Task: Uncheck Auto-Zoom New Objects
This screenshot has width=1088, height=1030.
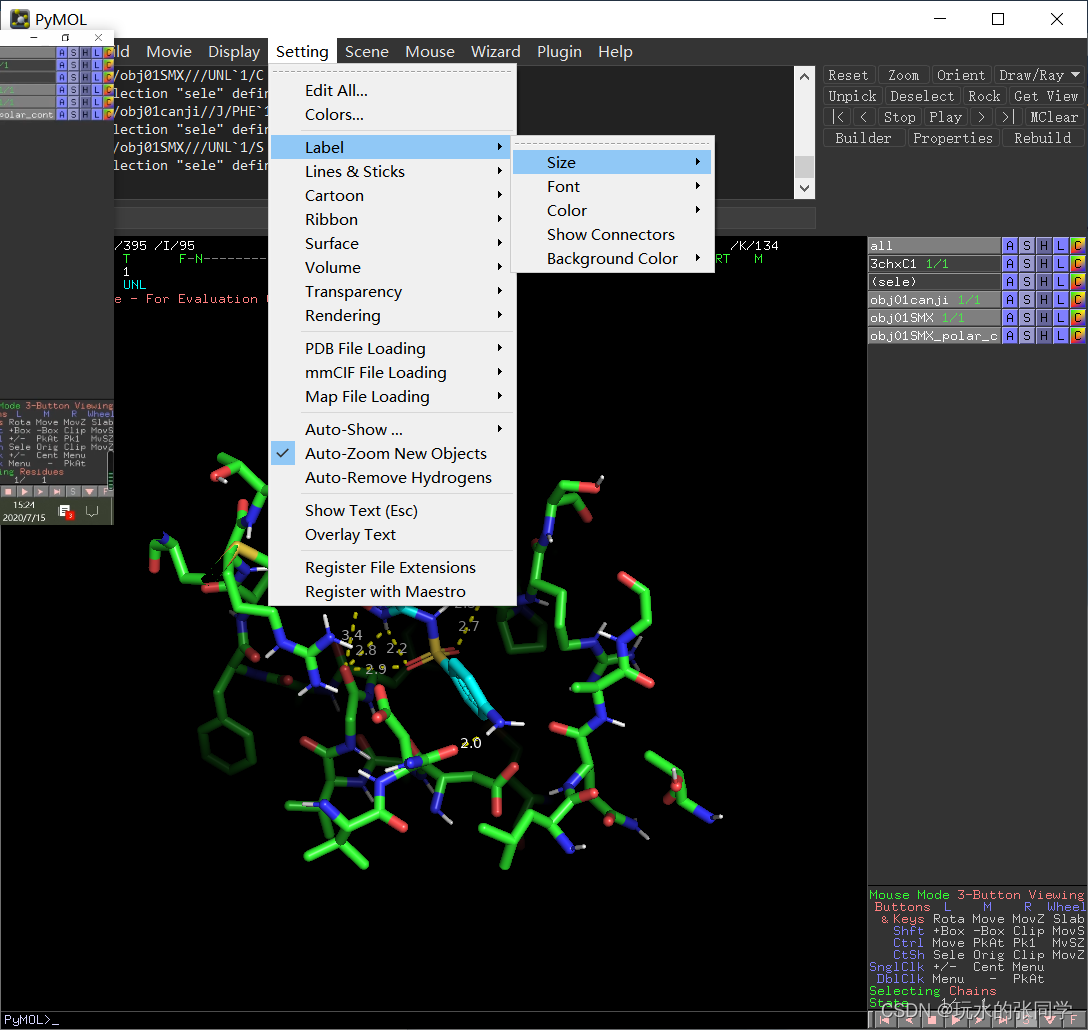Action: point(392,454)
